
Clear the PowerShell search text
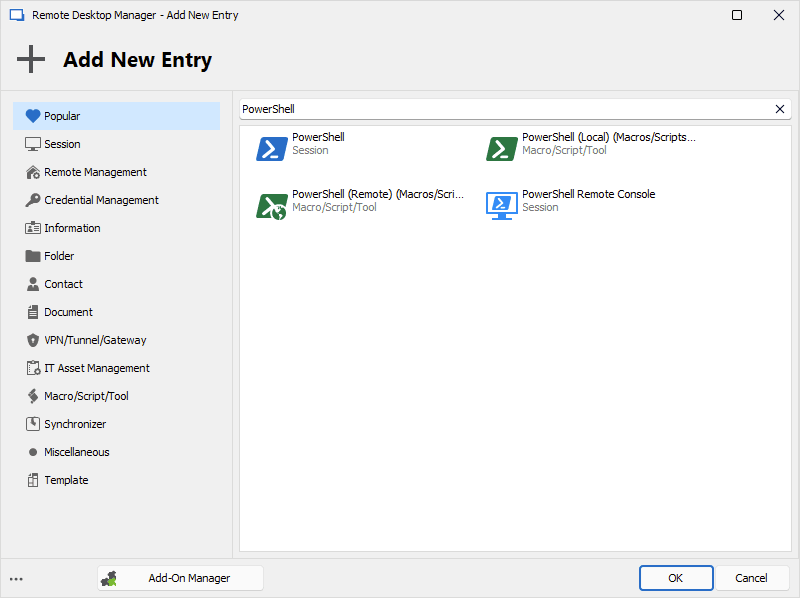click(x=780, y=109)
